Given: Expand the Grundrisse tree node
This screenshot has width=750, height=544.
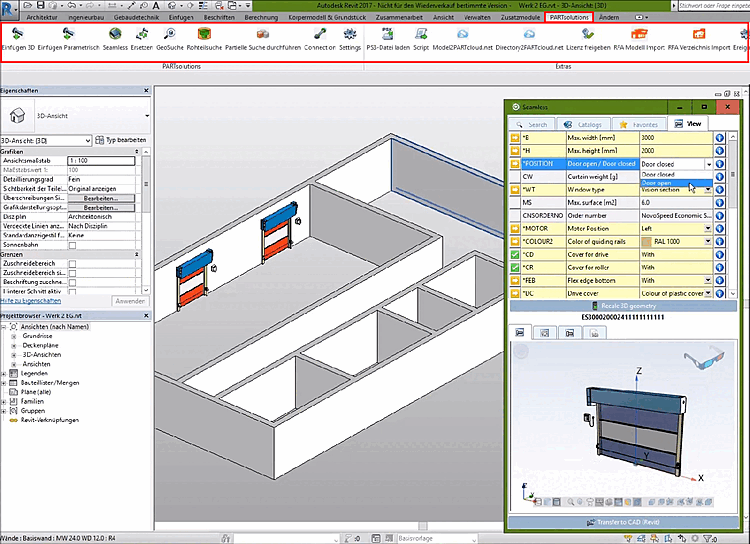Looking at the screenshot, I should coord(14,336).
